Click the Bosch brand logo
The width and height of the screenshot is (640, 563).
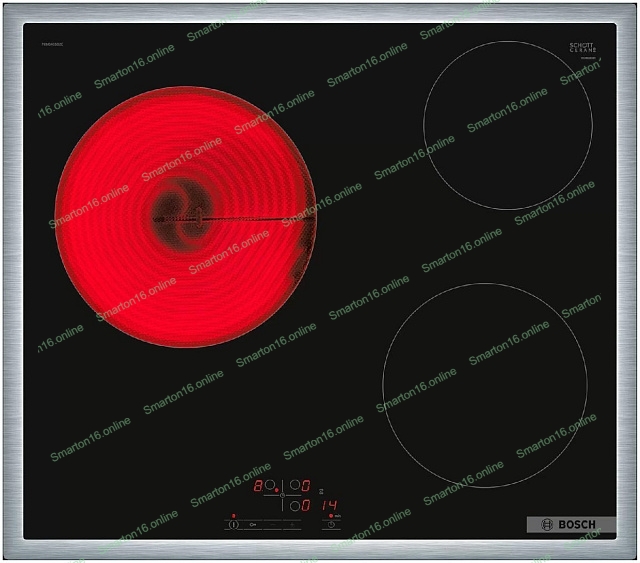(571, 524)
